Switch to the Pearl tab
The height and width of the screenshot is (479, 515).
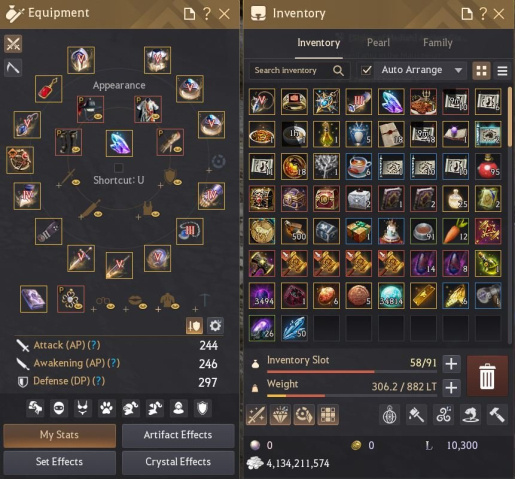pos(378,43)
